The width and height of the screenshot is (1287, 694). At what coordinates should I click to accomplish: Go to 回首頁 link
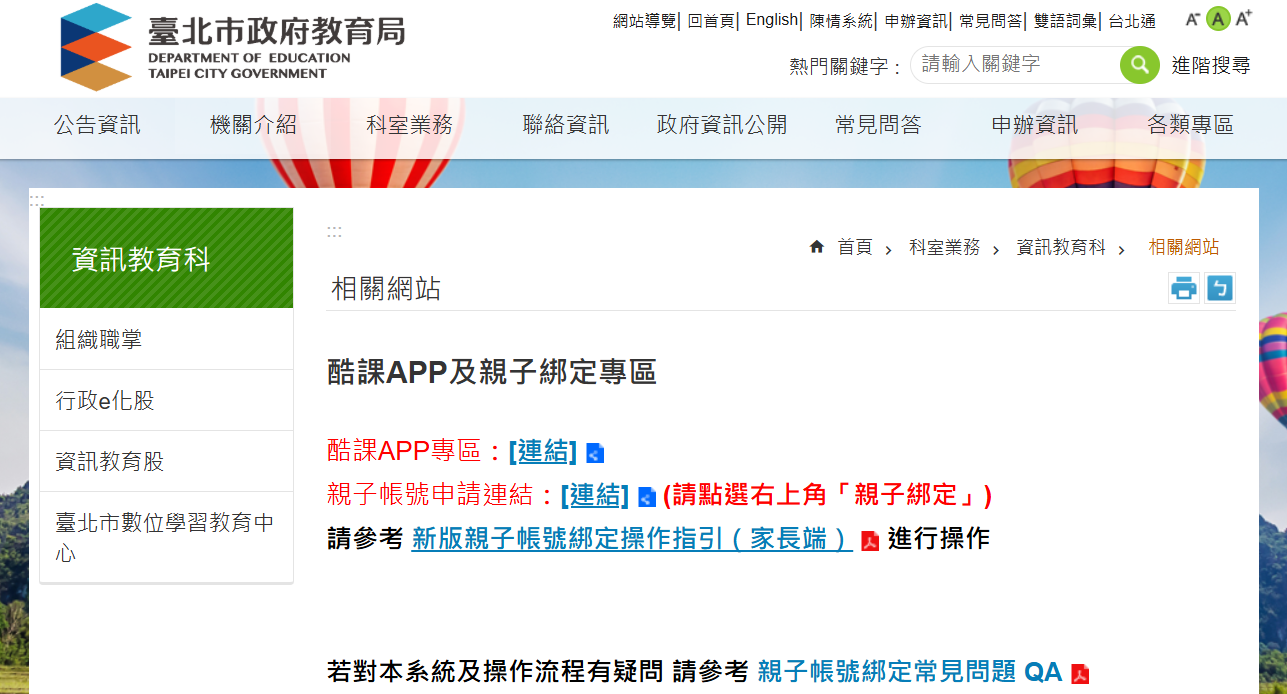point(711,21)
